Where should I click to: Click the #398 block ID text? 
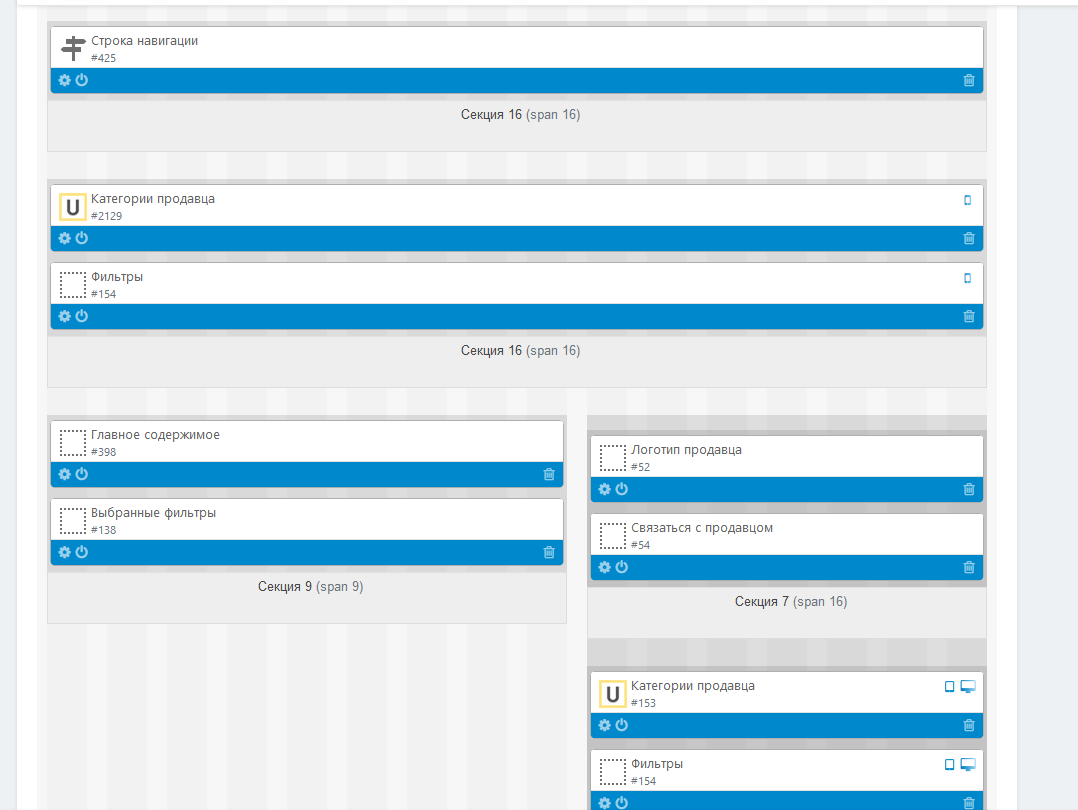(103, 452)
